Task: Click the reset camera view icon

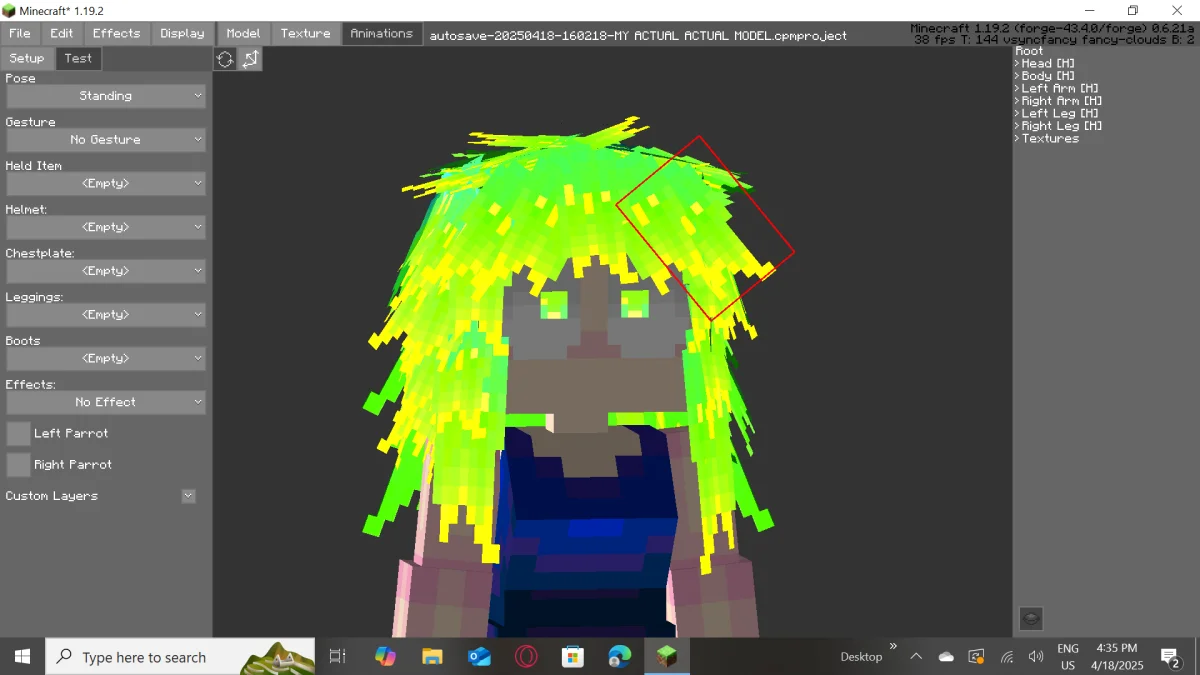Action: pyautogui.click(x=225, y=59)
